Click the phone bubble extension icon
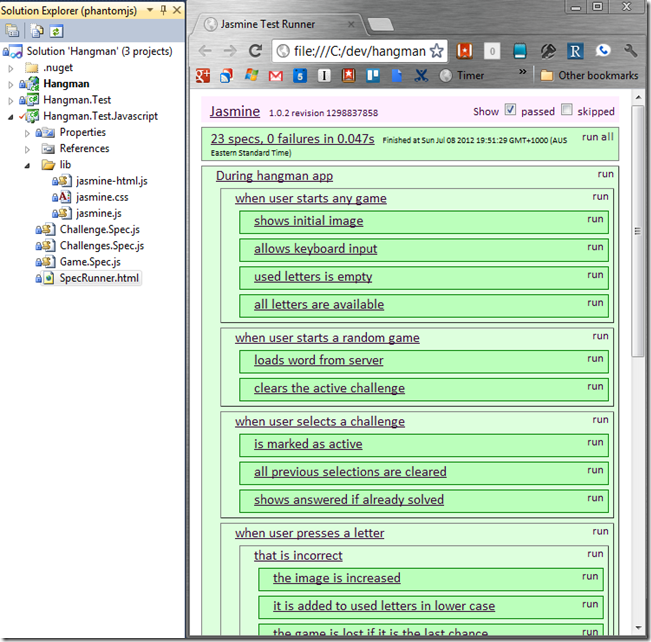Screen dimensions: 651x642 pos(603,51)
